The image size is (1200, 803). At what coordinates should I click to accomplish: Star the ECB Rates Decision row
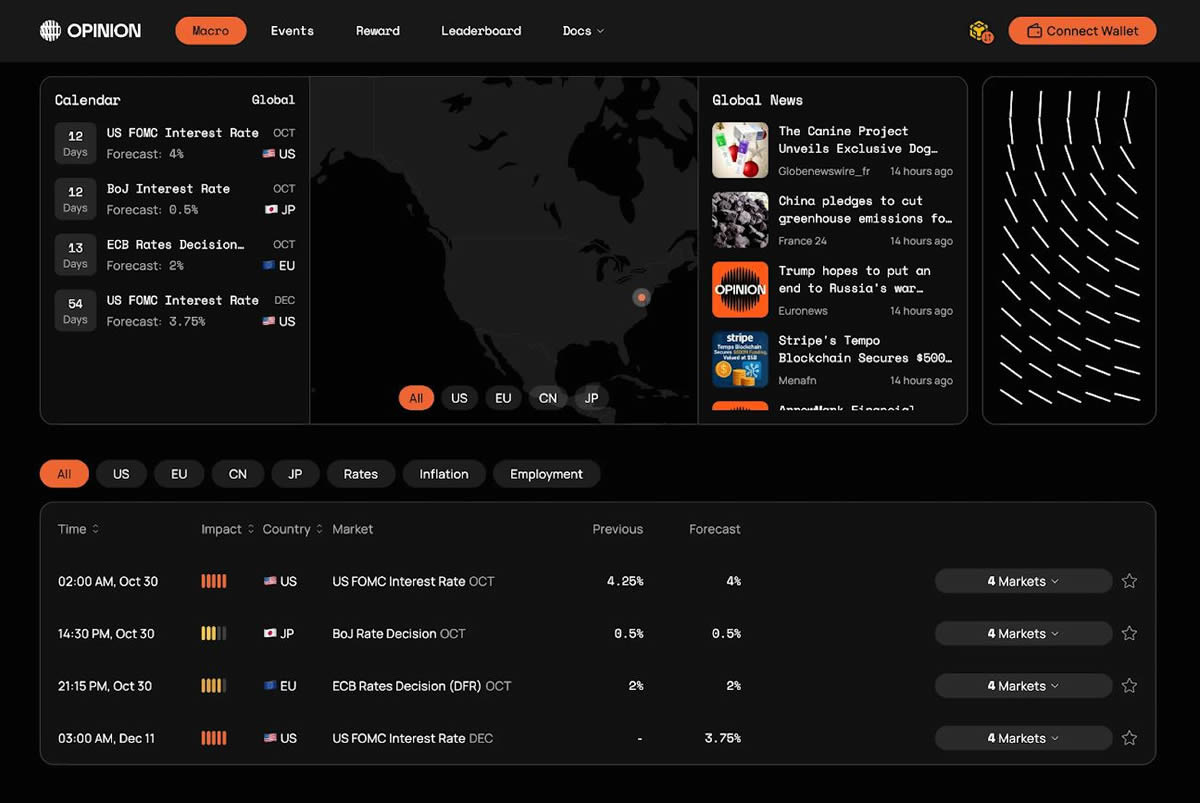coord(1129,686)
